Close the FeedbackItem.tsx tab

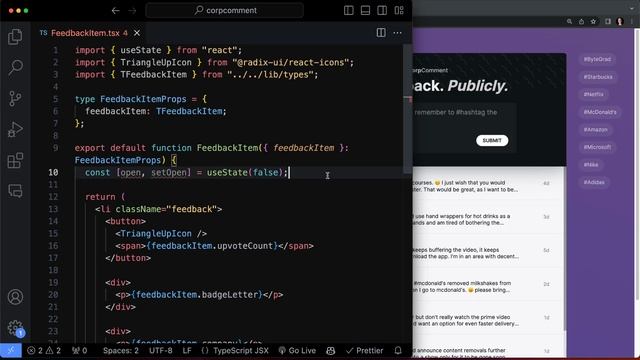tap(137, 33)
